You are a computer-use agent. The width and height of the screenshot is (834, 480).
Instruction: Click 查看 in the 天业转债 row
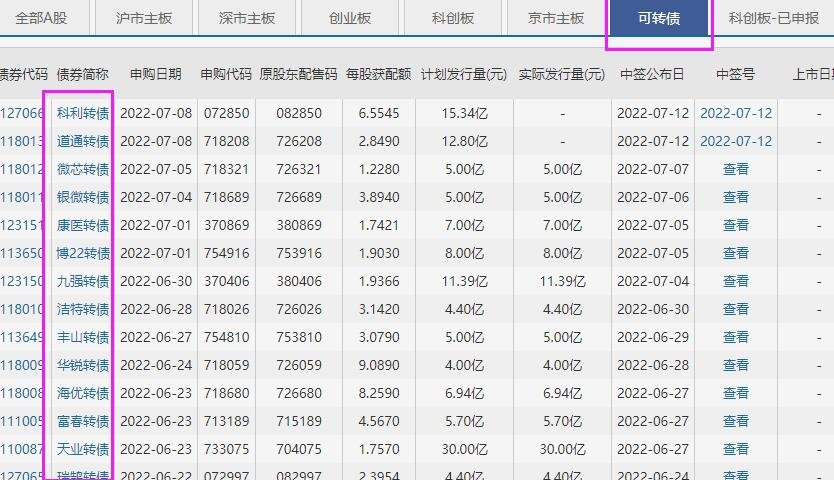point(736,449)
